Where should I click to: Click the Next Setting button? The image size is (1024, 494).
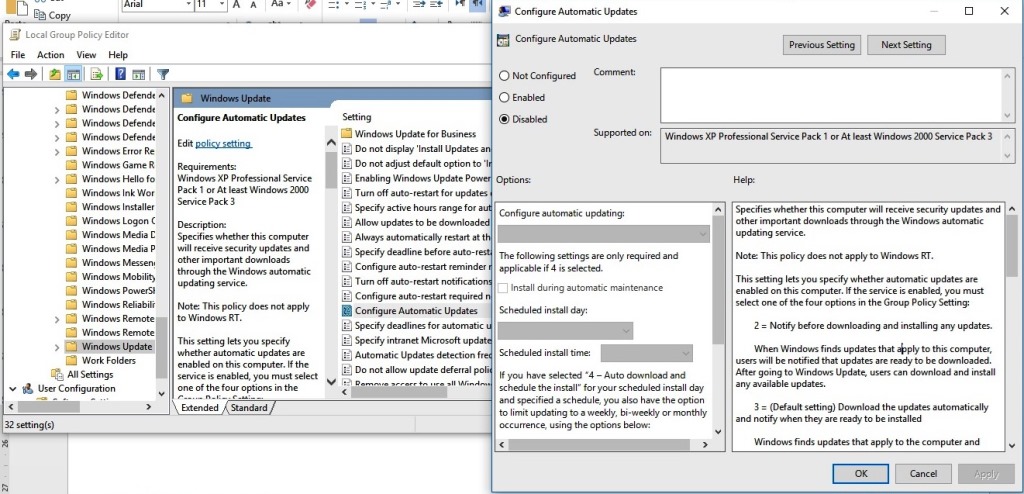906,45
